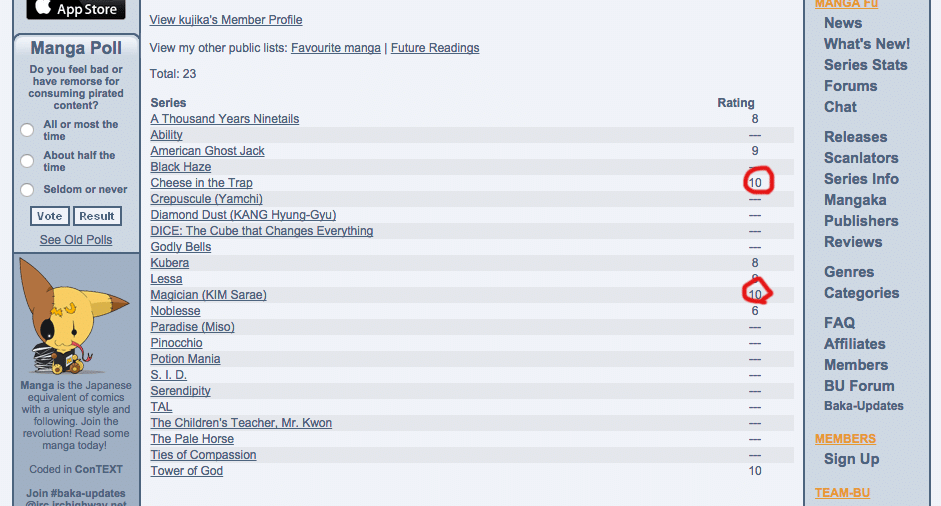Go to the Future Readings list
941x506 pixels.
[x=435, y=48]
